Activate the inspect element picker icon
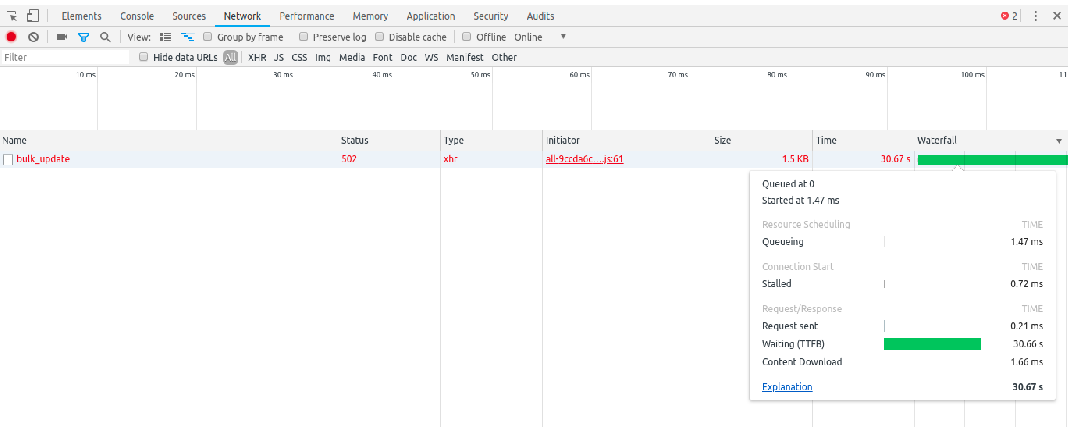The width and height of the screenshot is (1068, 427). pyautogui.click(x=11, y=16)
